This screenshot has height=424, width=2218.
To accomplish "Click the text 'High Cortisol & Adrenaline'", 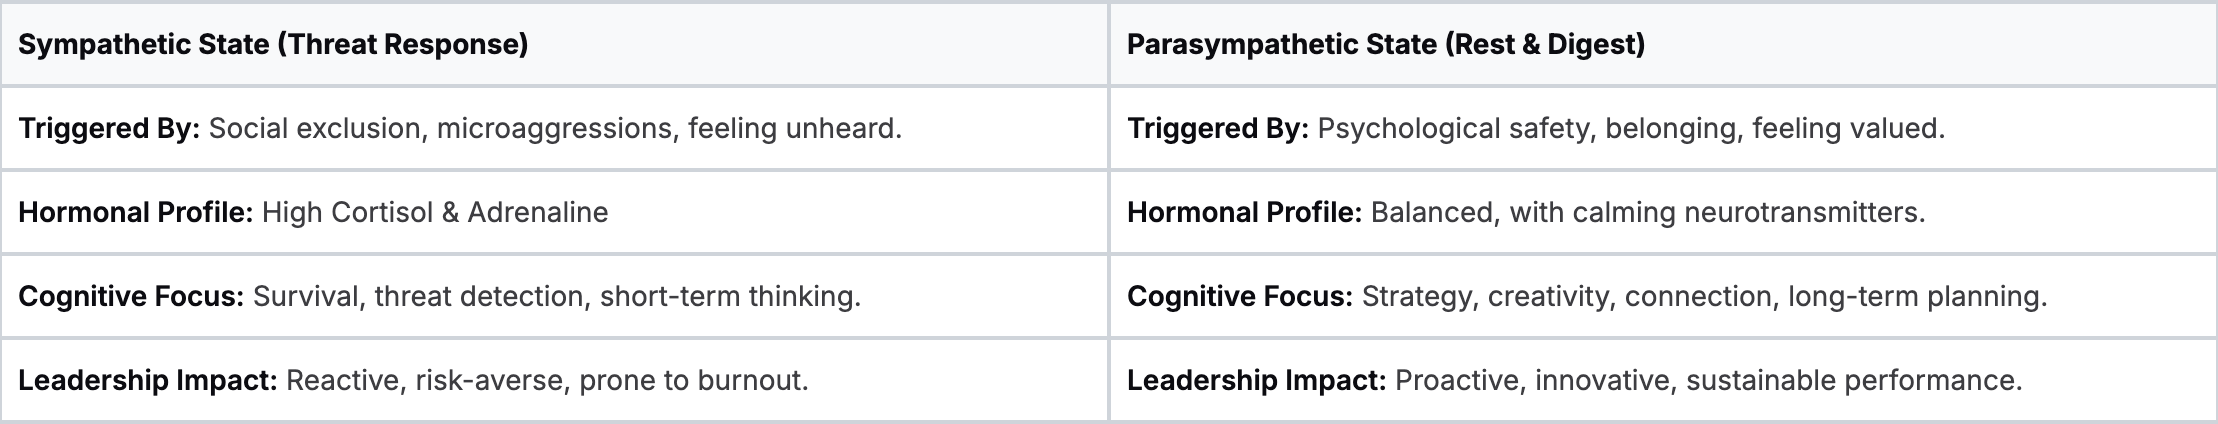I will tap(435, 213).
